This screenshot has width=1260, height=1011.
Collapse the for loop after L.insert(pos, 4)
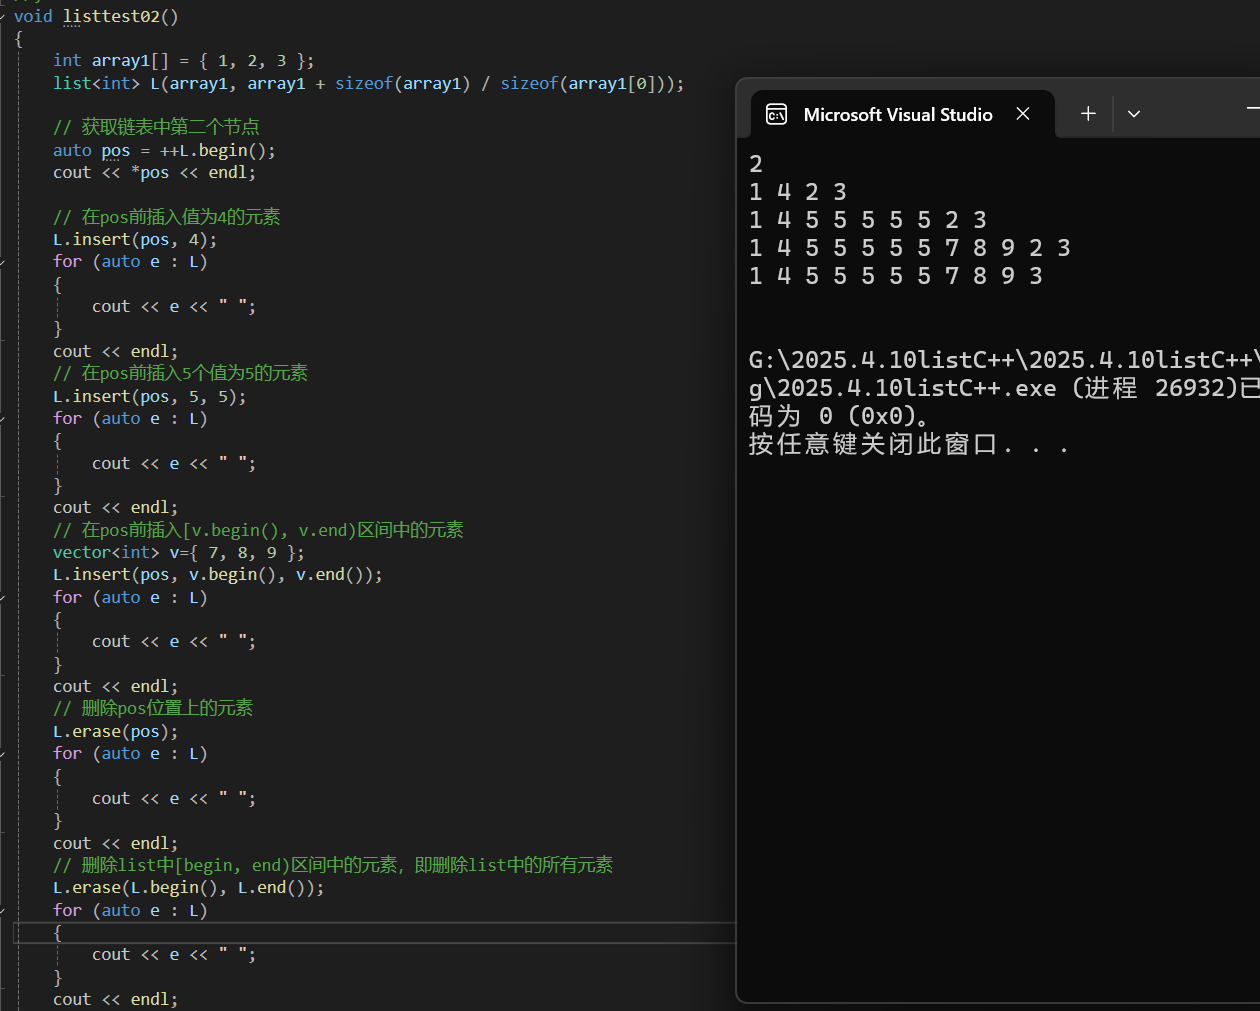(x=3, y=262)
